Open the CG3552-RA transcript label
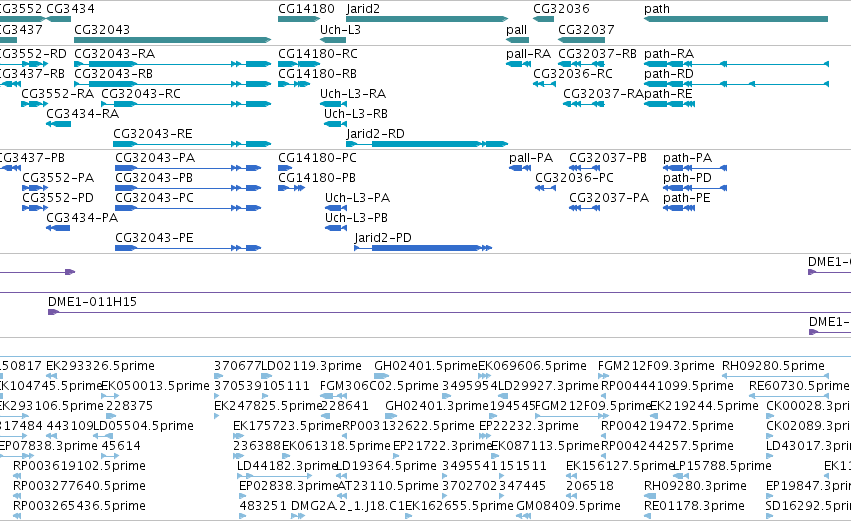Viewport: 851px width, 521px height. pyautogui.click(x=58, y=94)
